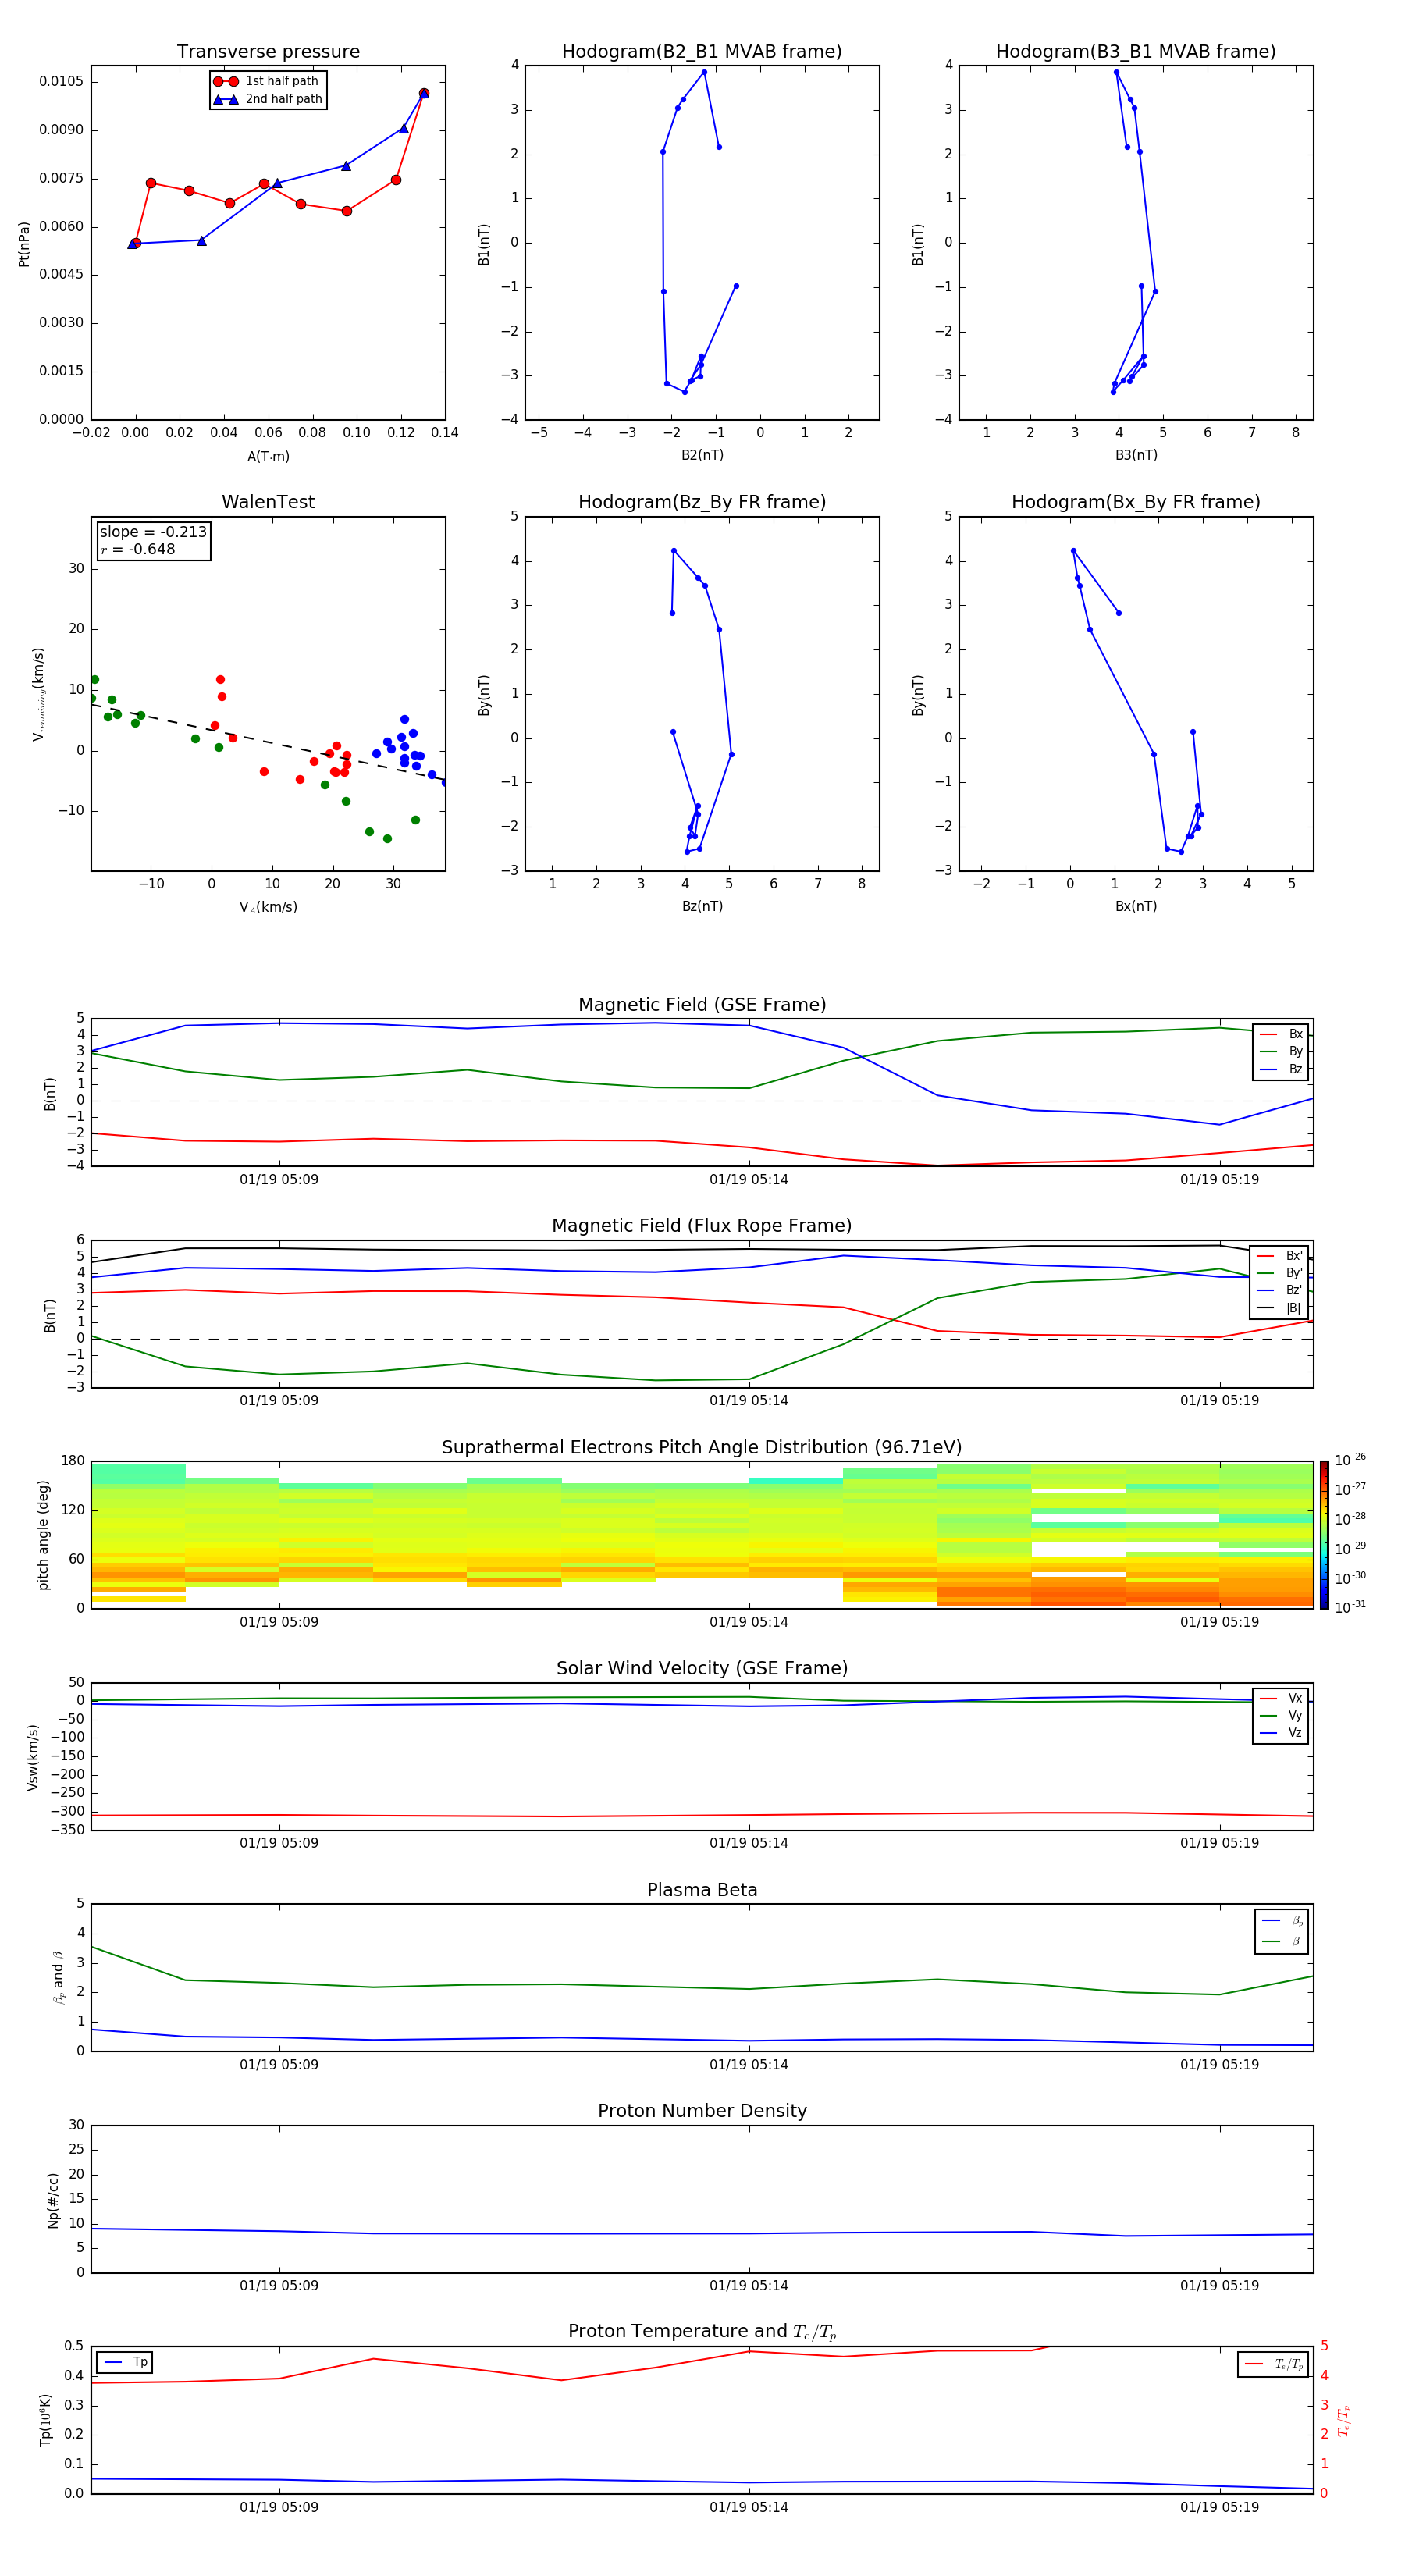Click '01/19 05:14' under GSE Magnetic Field plot

pyautogui.click(x=749, y=1180)
